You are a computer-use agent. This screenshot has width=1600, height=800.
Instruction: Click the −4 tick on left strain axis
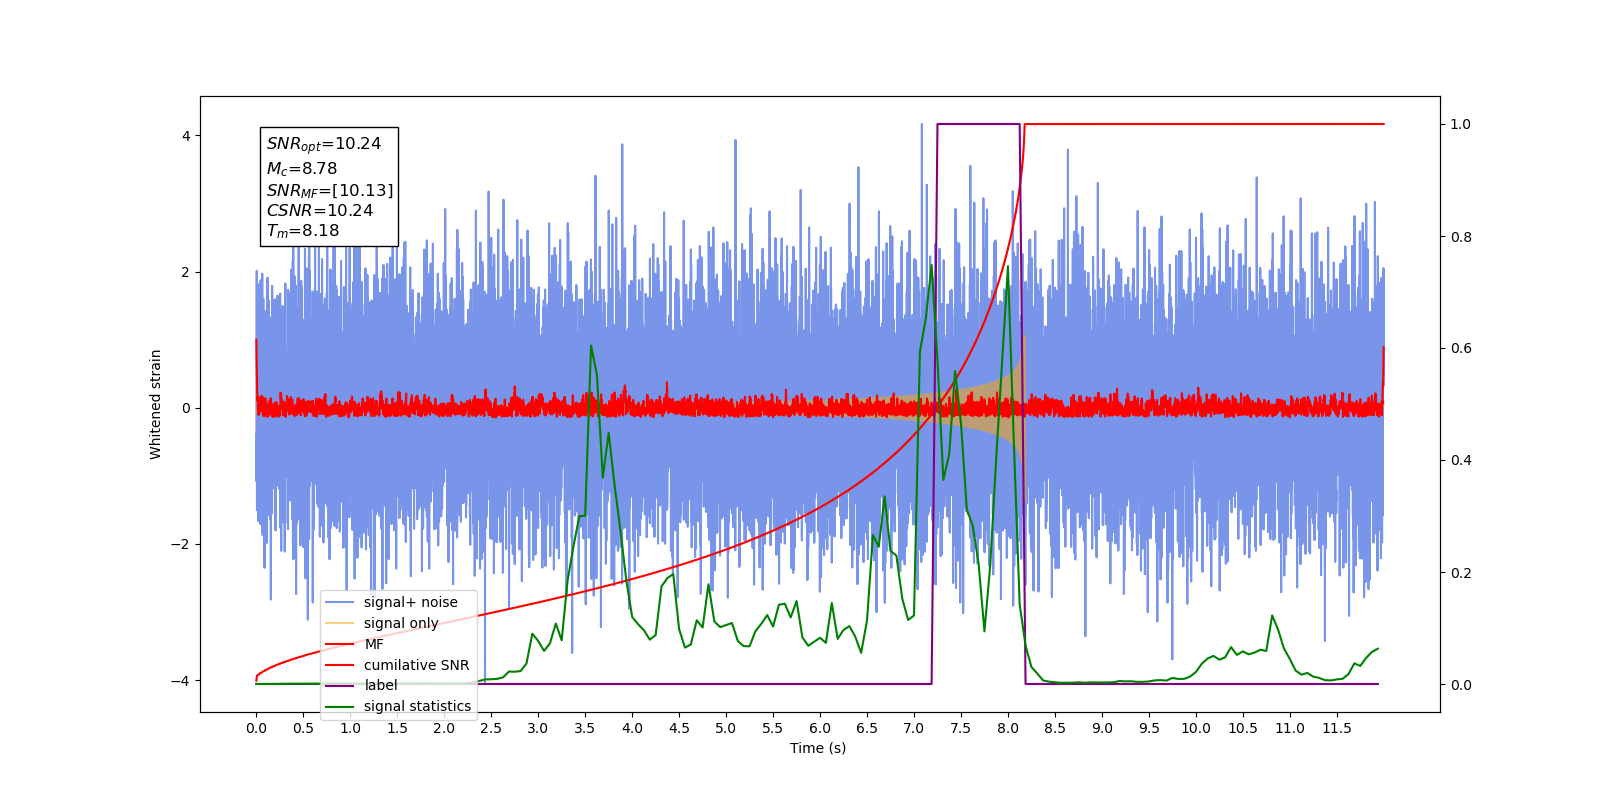click(x=182, y=681)
